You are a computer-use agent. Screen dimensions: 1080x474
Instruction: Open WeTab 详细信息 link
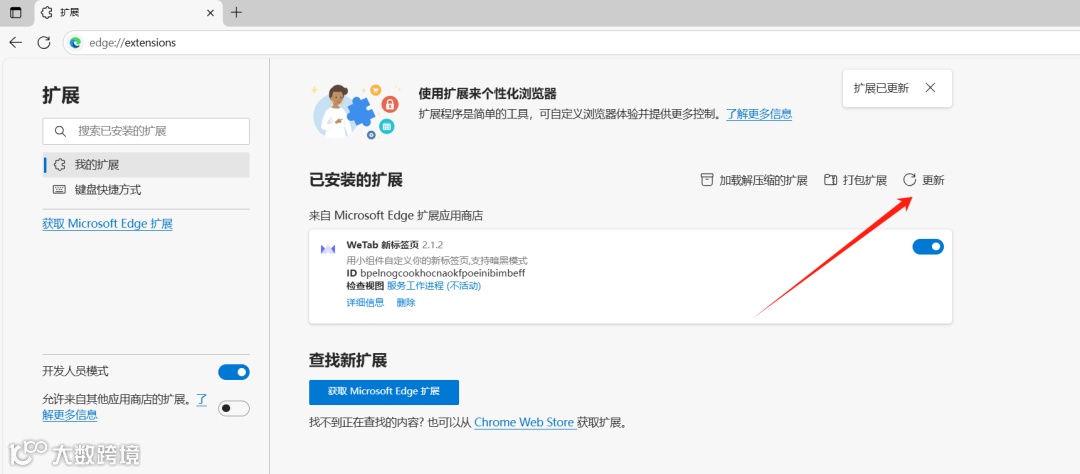pos(365,302)
